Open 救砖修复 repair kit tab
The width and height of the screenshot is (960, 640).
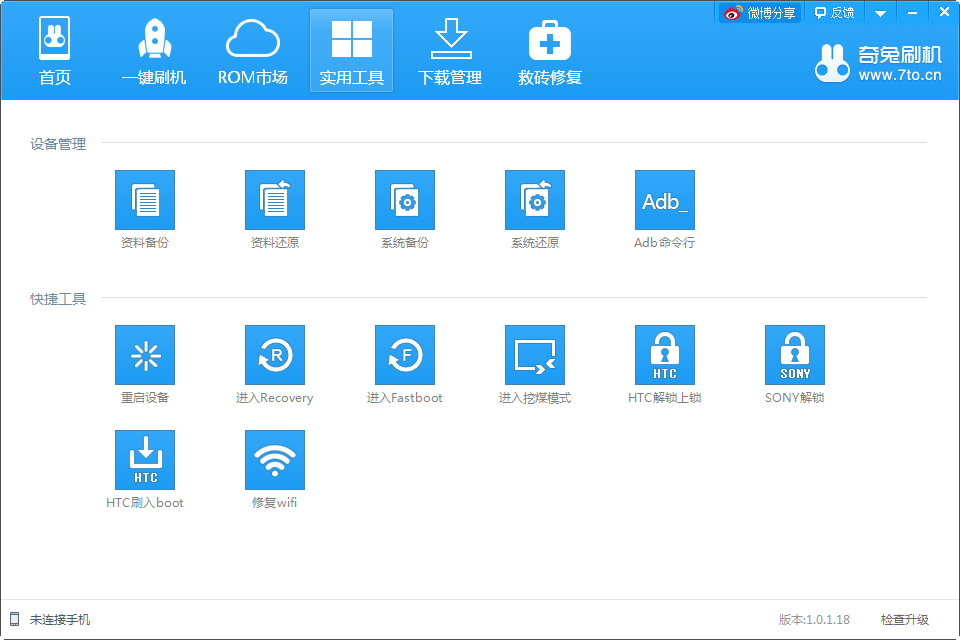(549, 51)
